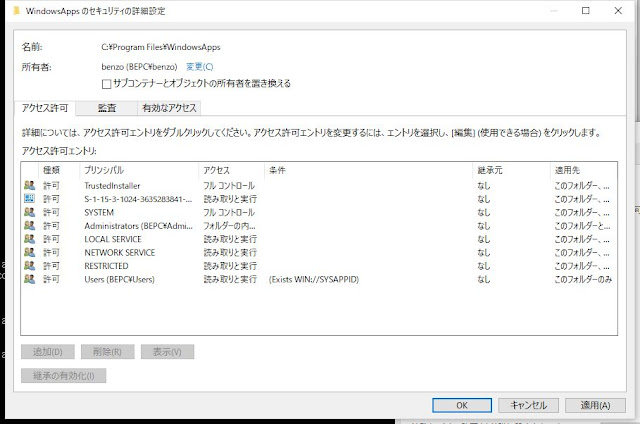Click このフォルダーと... cell in Administrators row

point(582,226)
